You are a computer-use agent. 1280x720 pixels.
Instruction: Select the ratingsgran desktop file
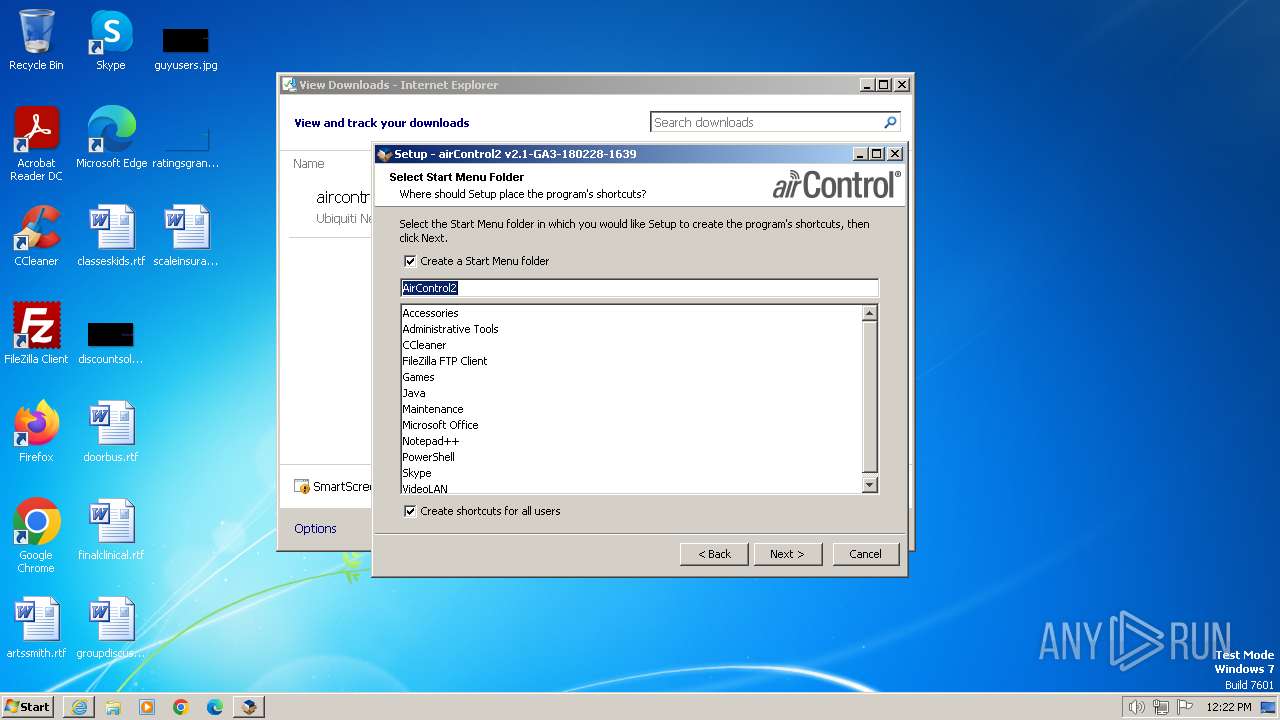(186, 146)
